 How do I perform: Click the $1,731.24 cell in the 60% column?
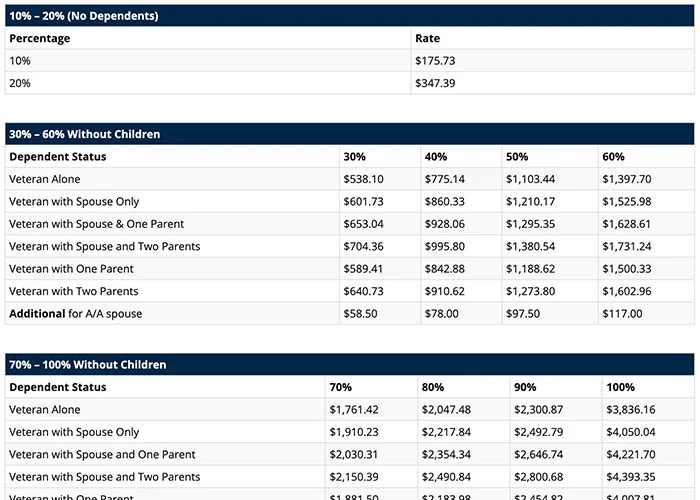coord(626,247)
